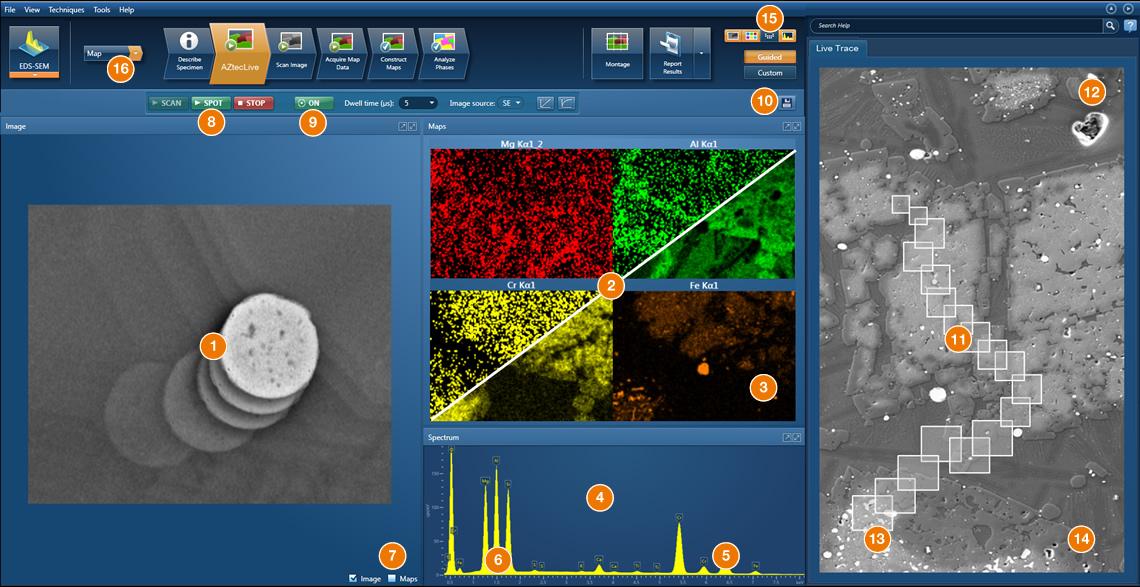The width and height of the screenshot is (1140, 587).
Task: Enable the Maps checkbox
Action: [393, 578]
